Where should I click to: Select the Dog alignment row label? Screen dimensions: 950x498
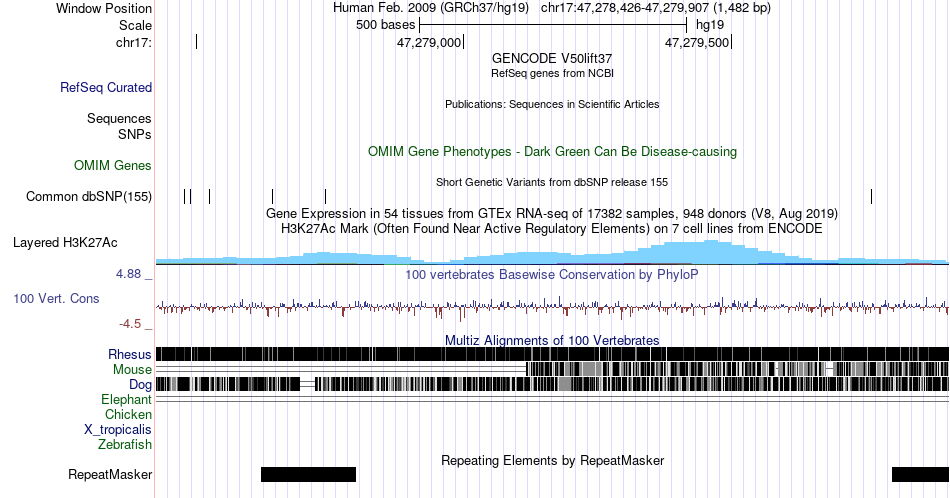(140, 385)
